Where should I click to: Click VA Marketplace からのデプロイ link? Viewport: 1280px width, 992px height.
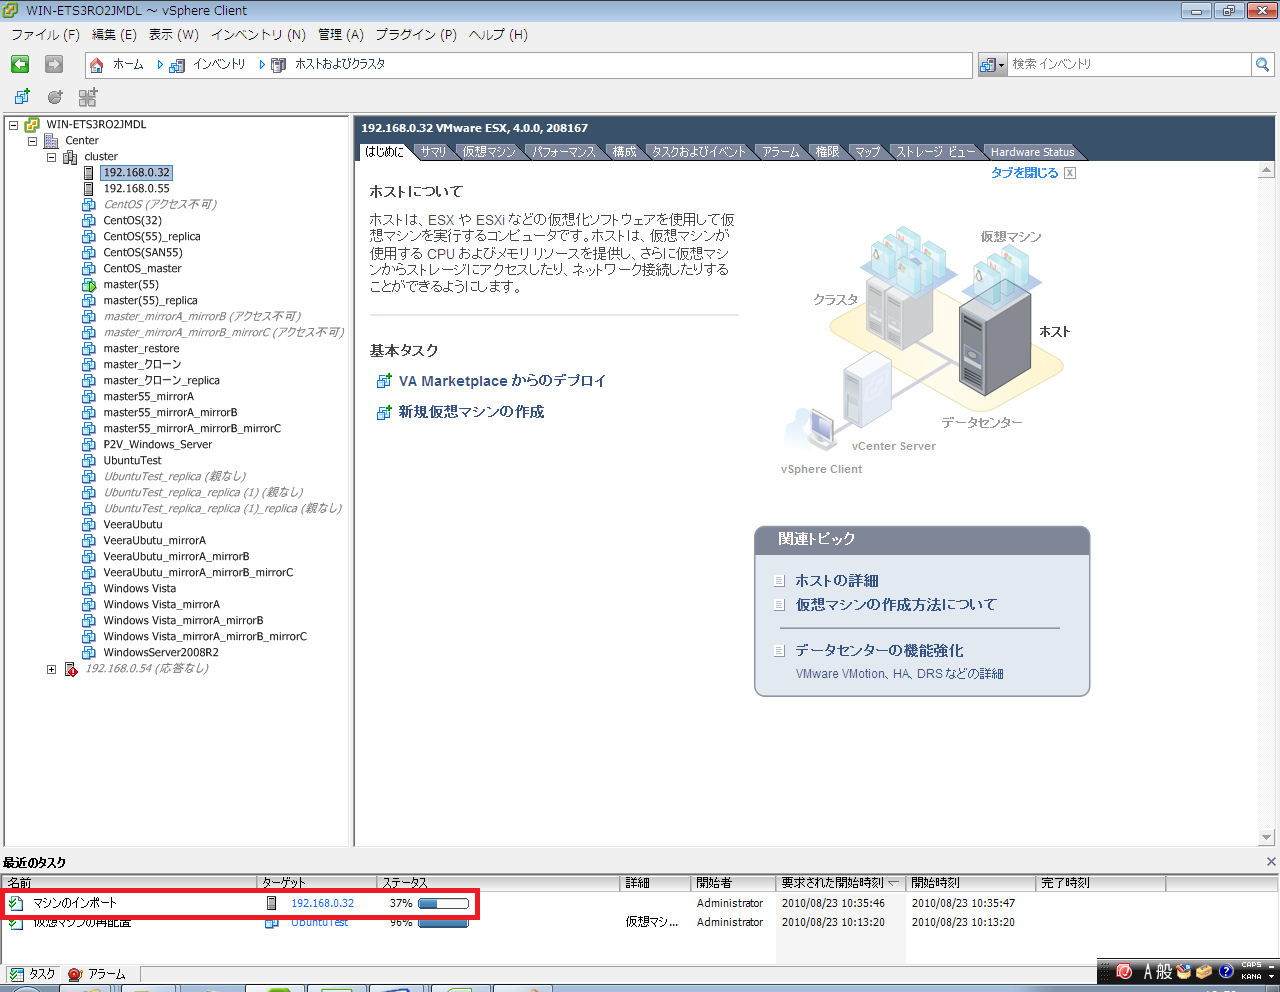(502, 381)
